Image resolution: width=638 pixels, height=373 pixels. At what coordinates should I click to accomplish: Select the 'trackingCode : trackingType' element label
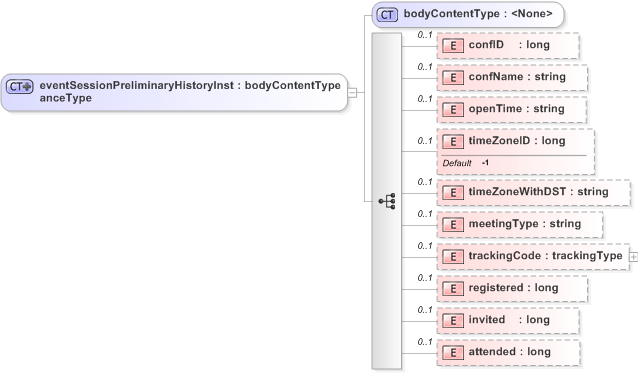(x=545, y=256)
